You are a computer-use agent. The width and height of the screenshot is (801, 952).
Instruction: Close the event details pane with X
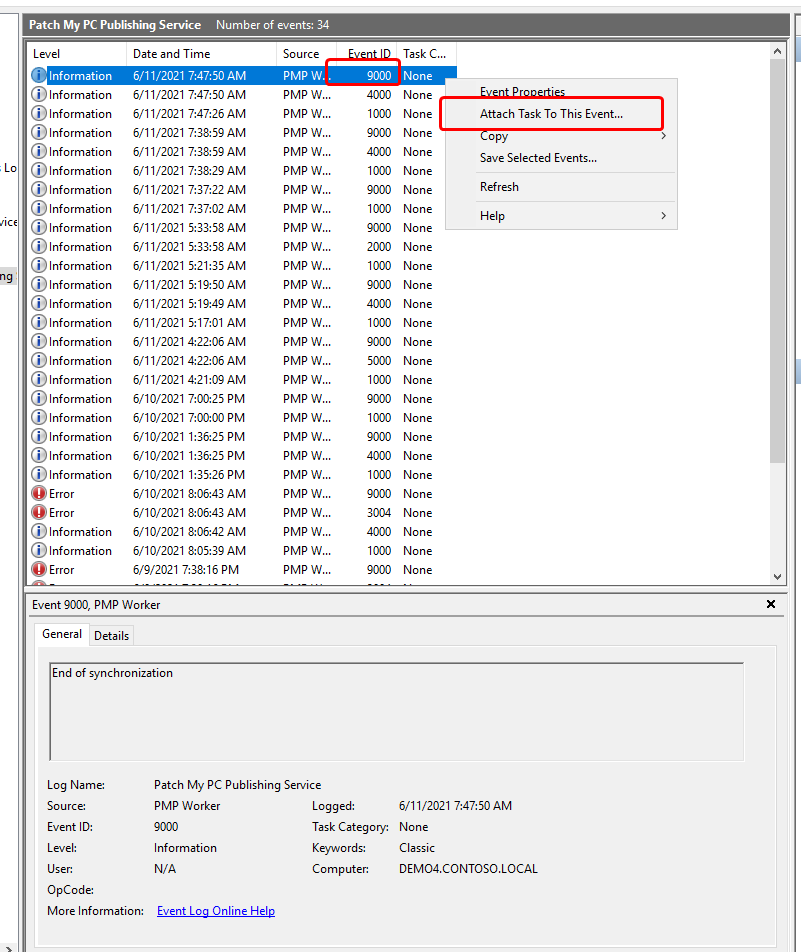coord(770,605)
